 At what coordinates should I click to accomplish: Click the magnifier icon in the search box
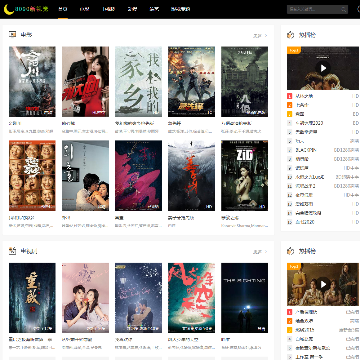click(x=343, y=9)
